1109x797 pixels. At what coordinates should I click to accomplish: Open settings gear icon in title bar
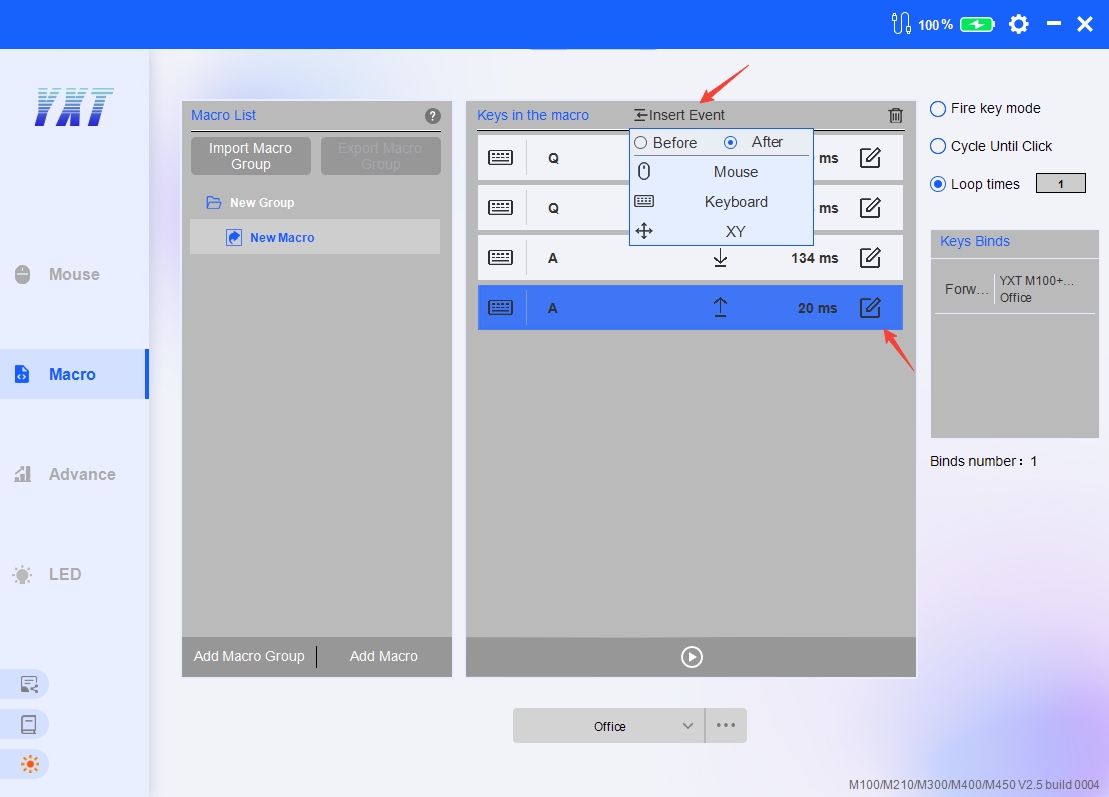pos(1018,24)
